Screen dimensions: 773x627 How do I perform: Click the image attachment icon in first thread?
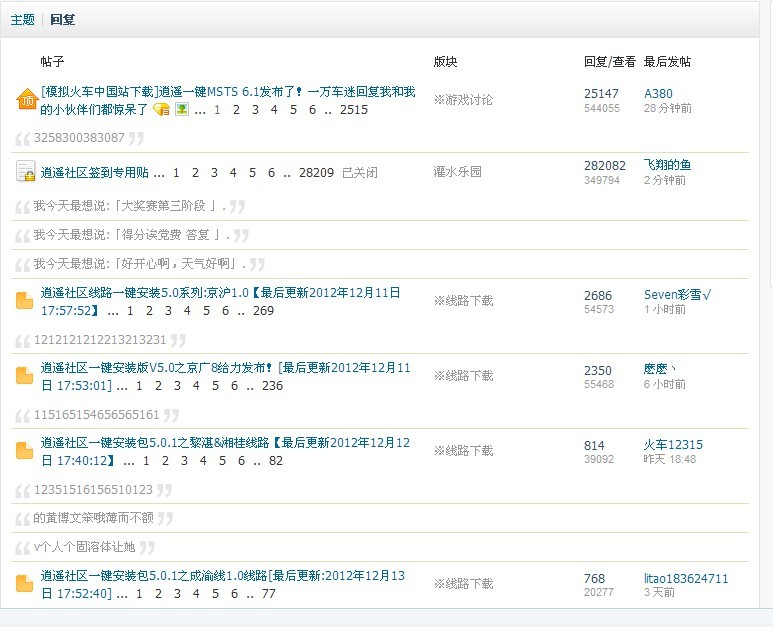tap(182, 110)
